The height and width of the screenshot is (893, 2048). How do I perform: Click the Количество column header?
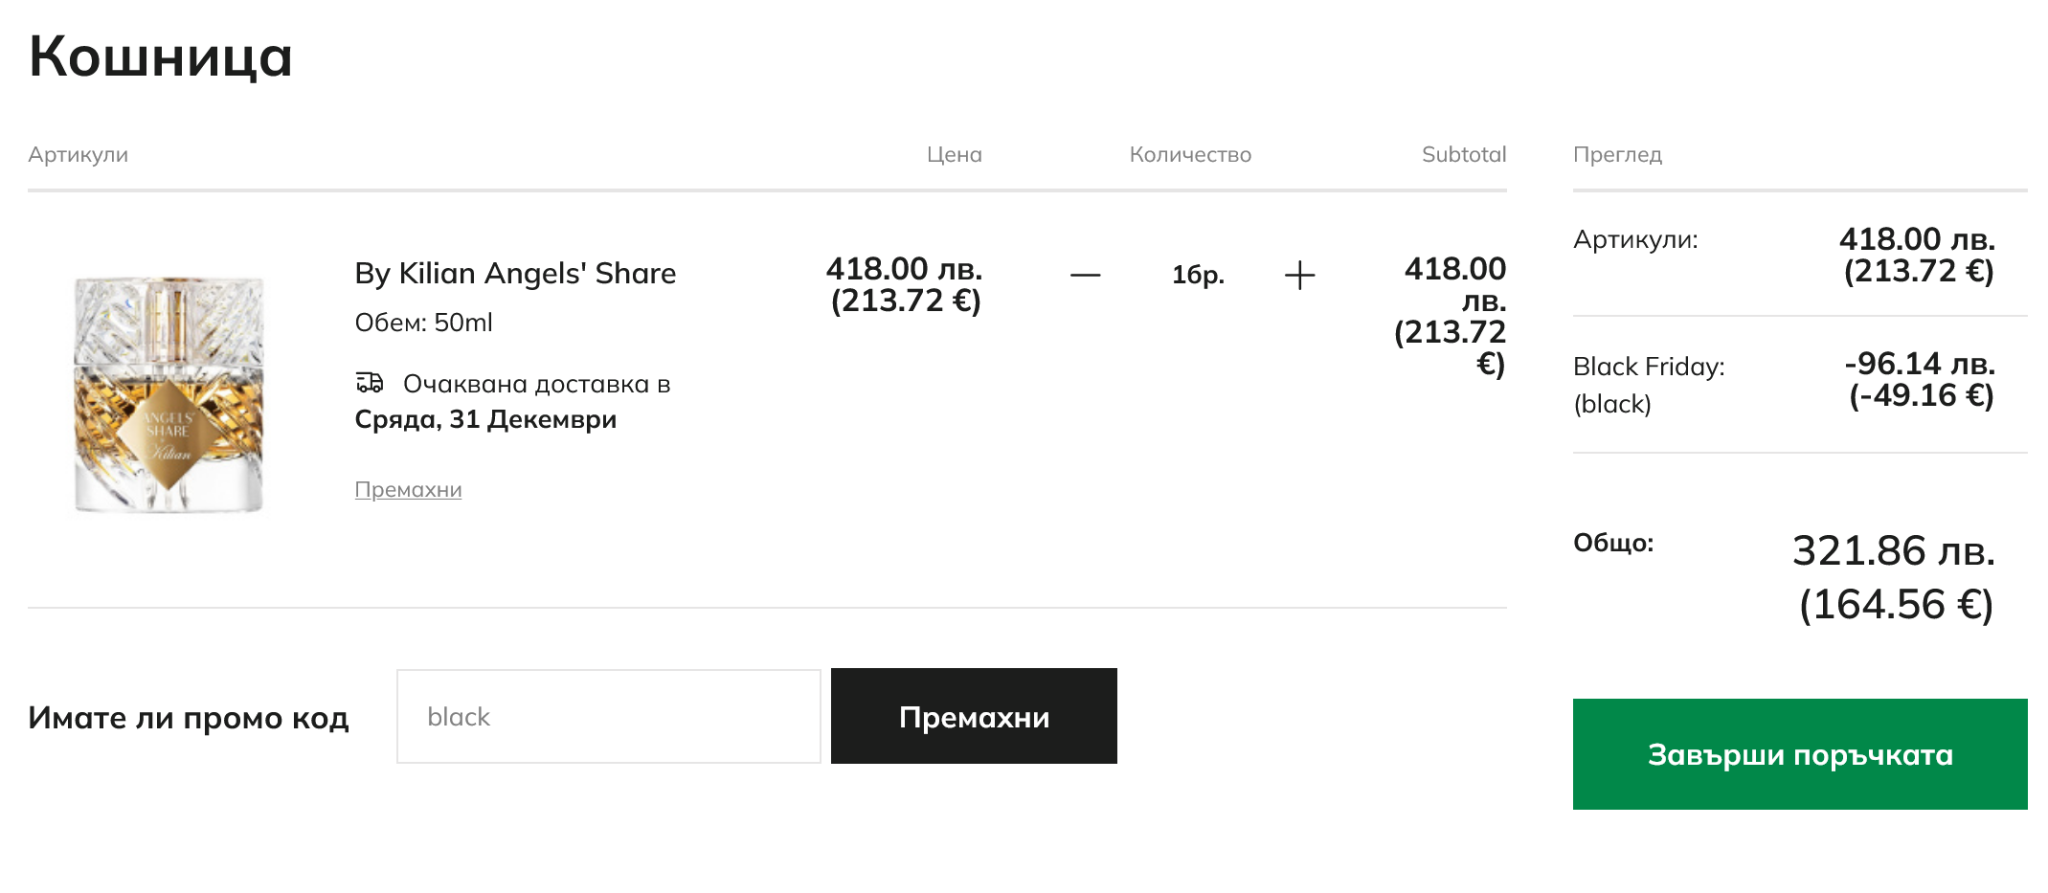pos(1190,155)
